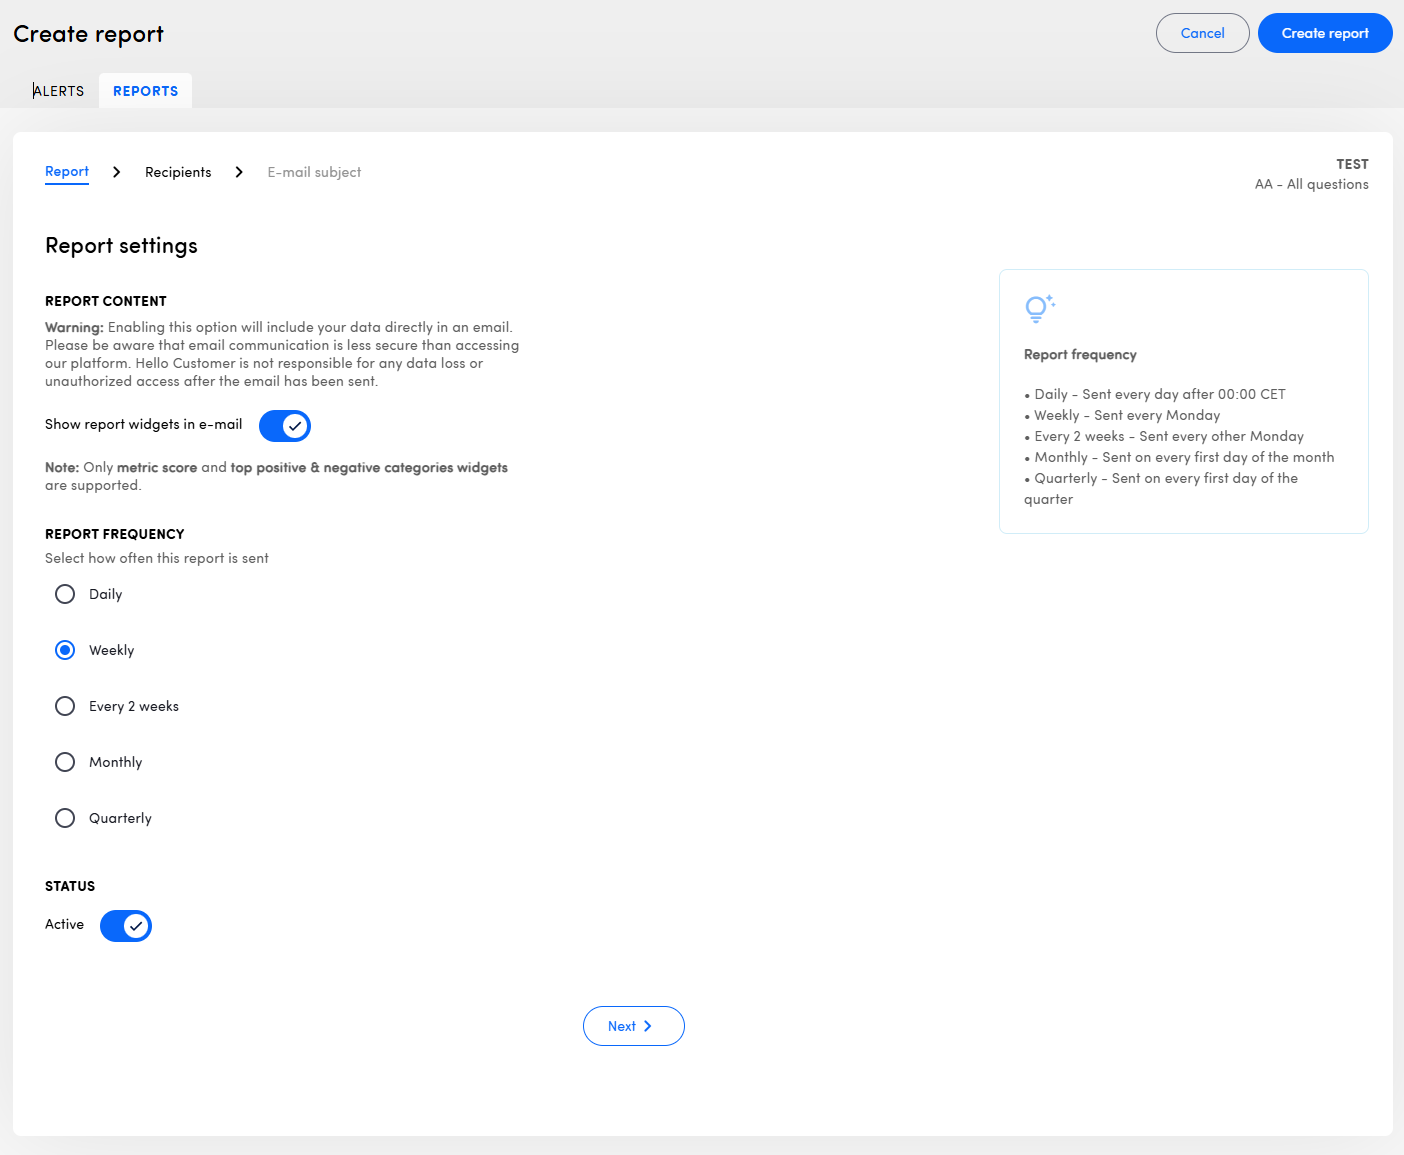Choose the Weekly radio button
Screen dimensions: 1404x1155
(x=65, y=650)
